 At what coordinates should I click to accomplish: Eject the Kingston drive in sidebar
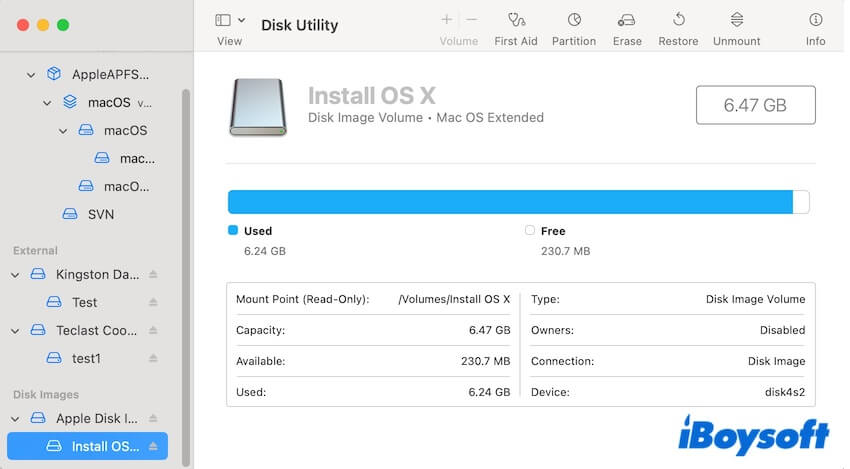click(153, 274)
